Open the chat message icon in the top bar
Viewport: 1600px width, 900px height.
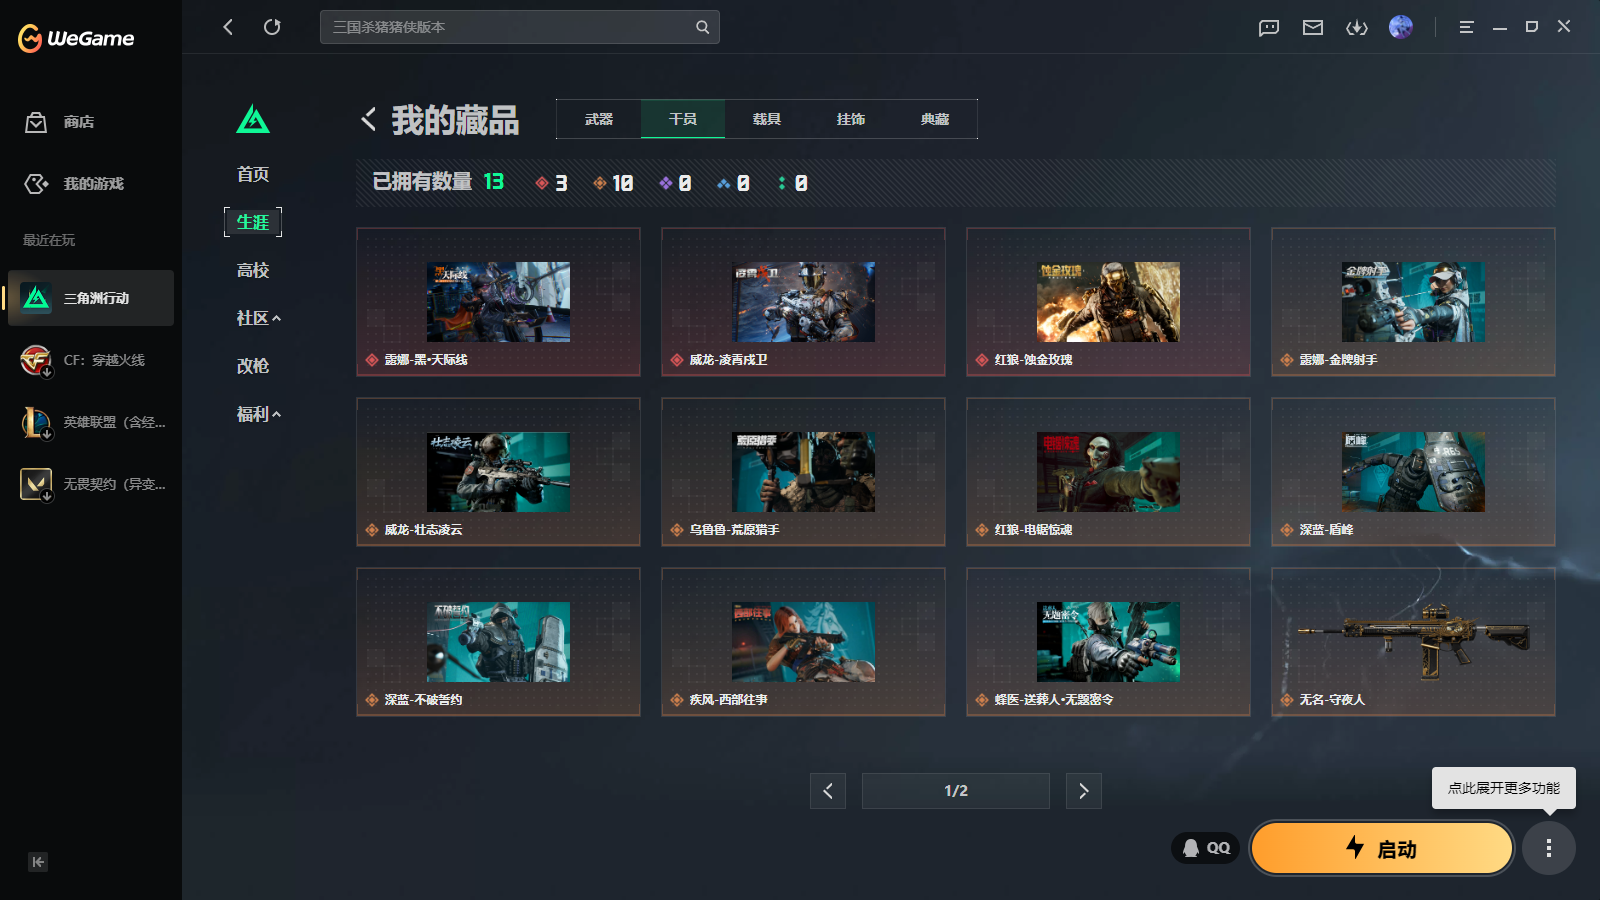[x=1269, y=27]
